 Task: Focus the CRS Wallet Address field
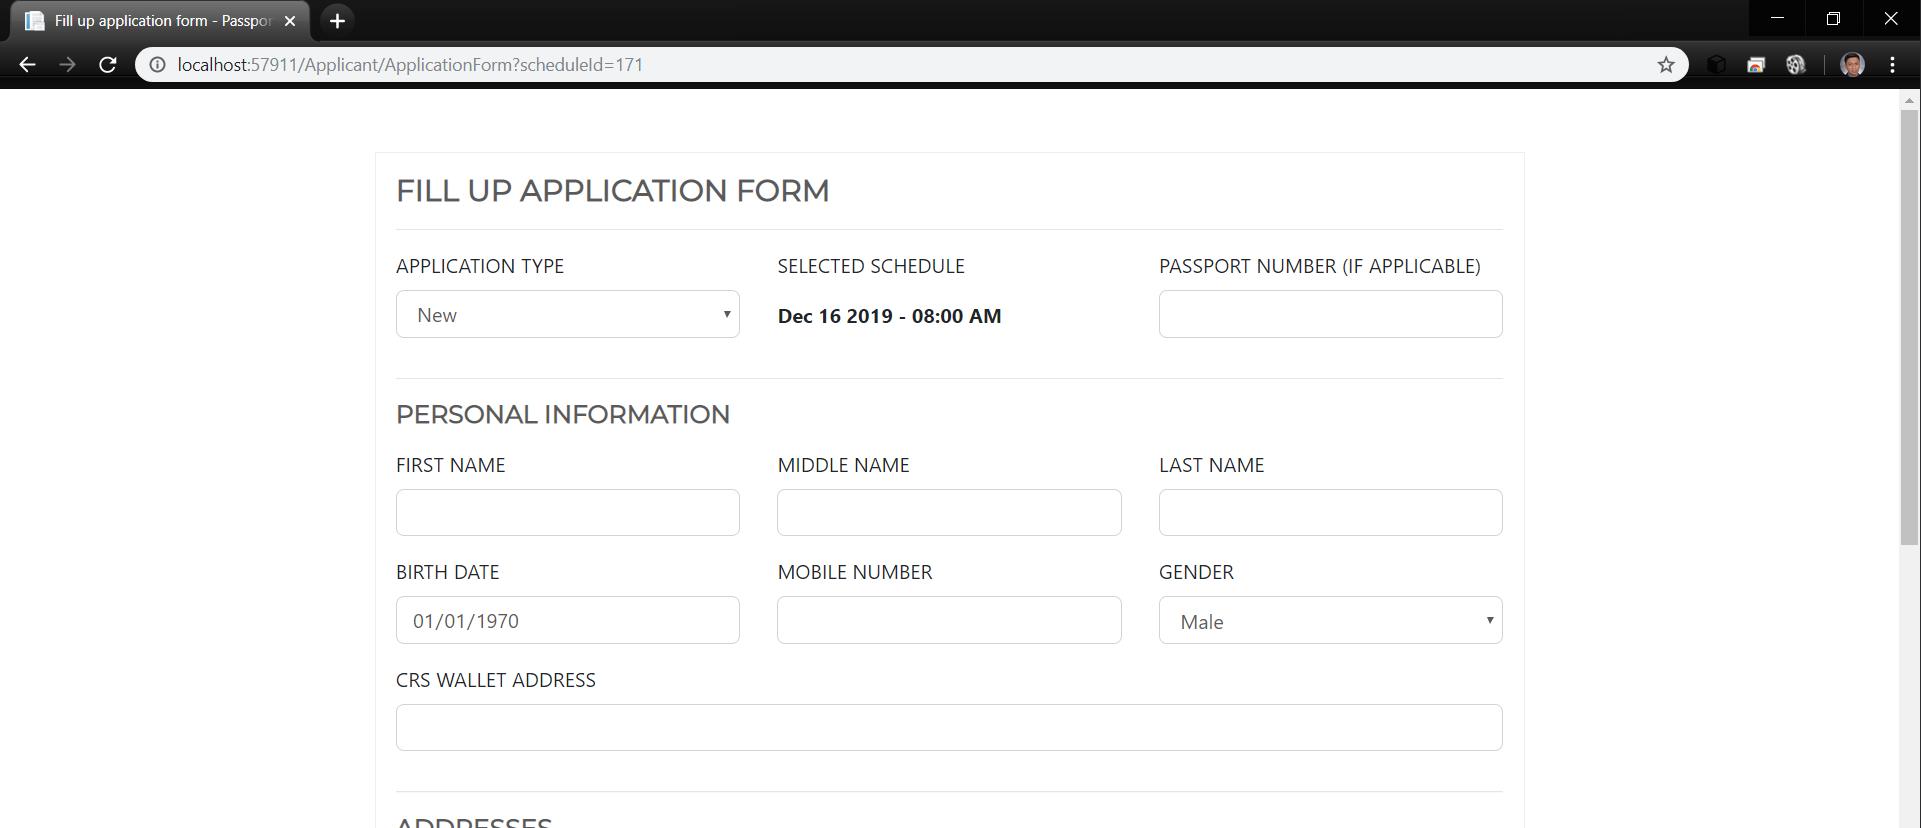(949, 727)
